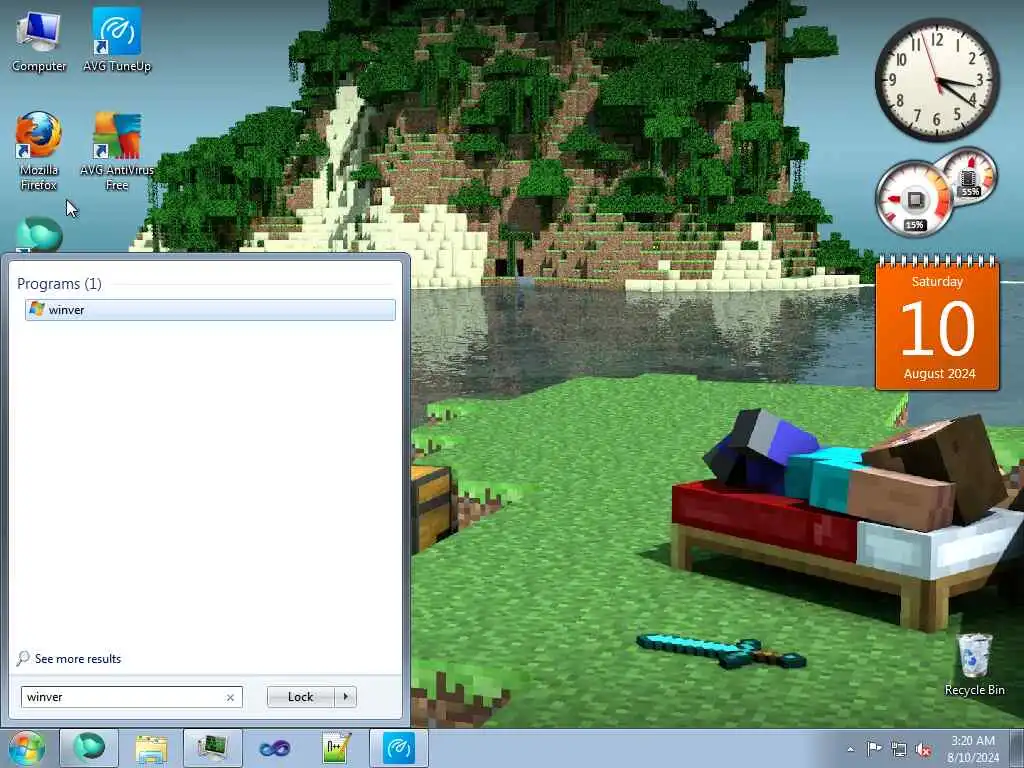This screenshot has height=768, width=1024.
Task: Click the CPU meter gauge showing 15%
Action: pos(914,199)
